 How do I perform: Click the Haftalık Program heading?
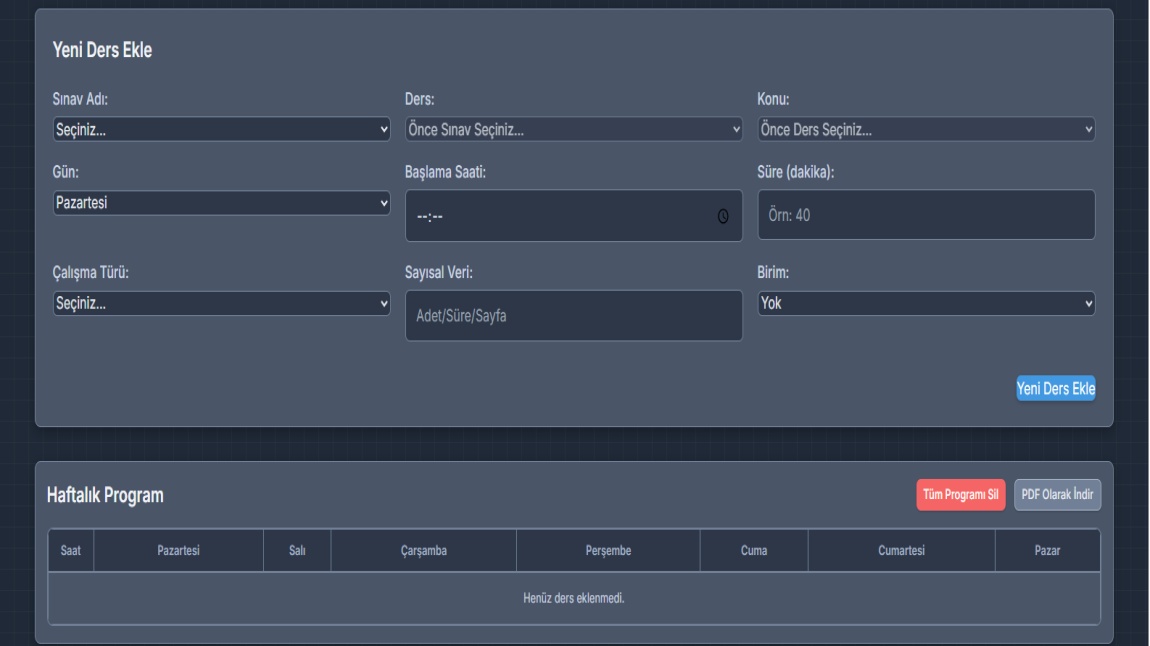point(105,496)
